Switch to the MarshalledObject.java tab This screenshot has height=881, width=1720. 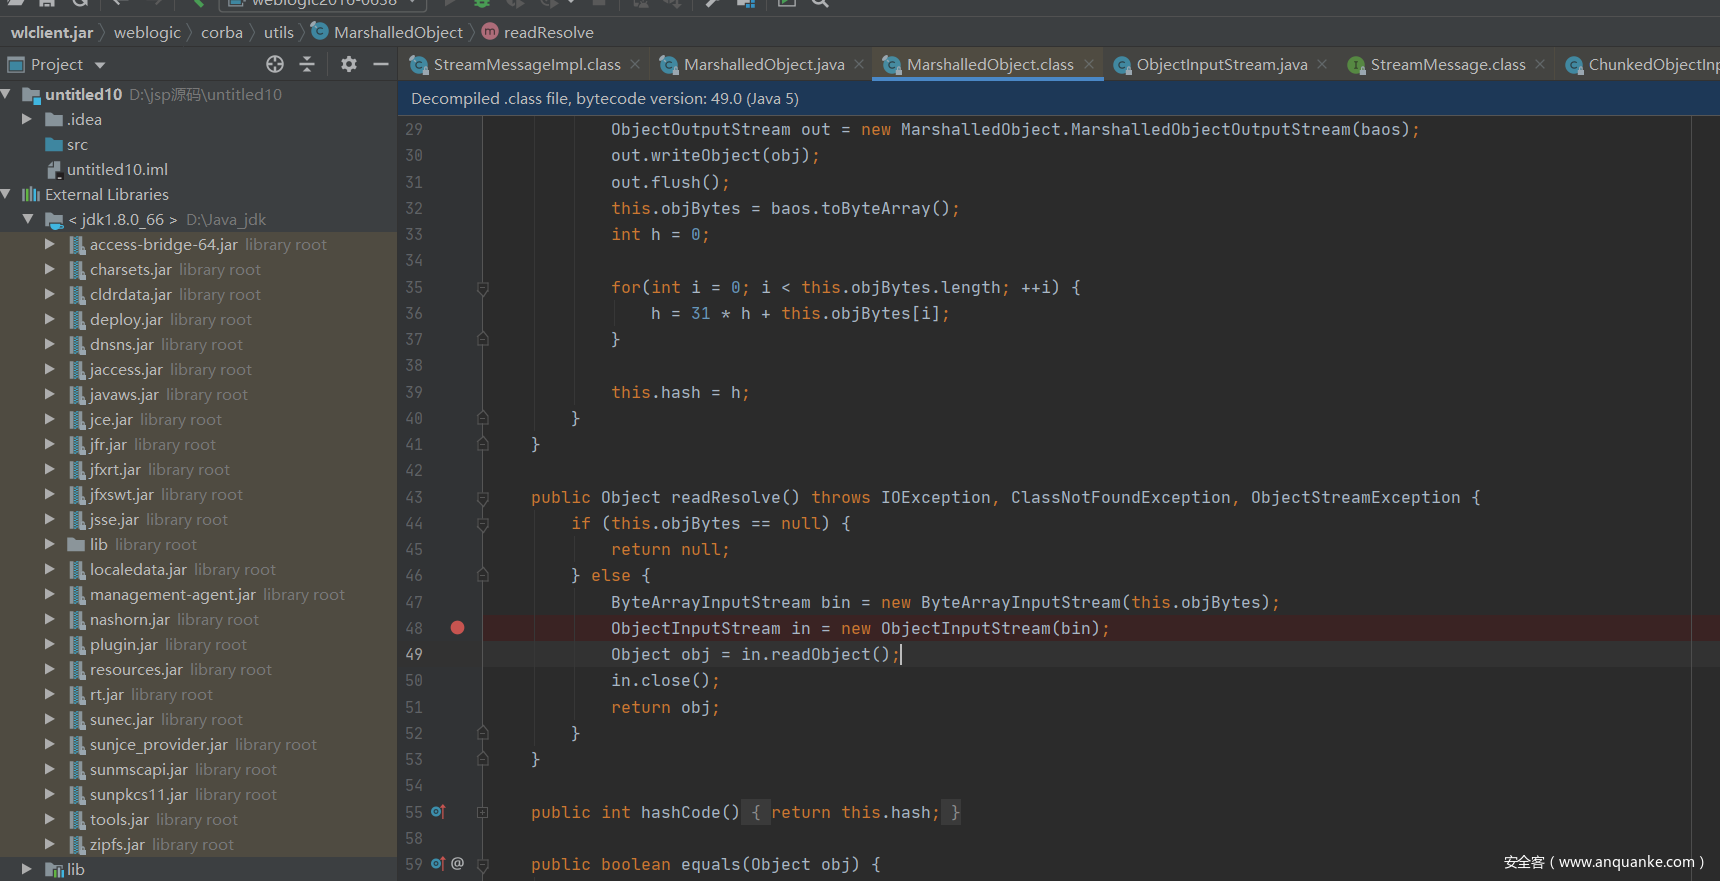(x=763, y=64)
